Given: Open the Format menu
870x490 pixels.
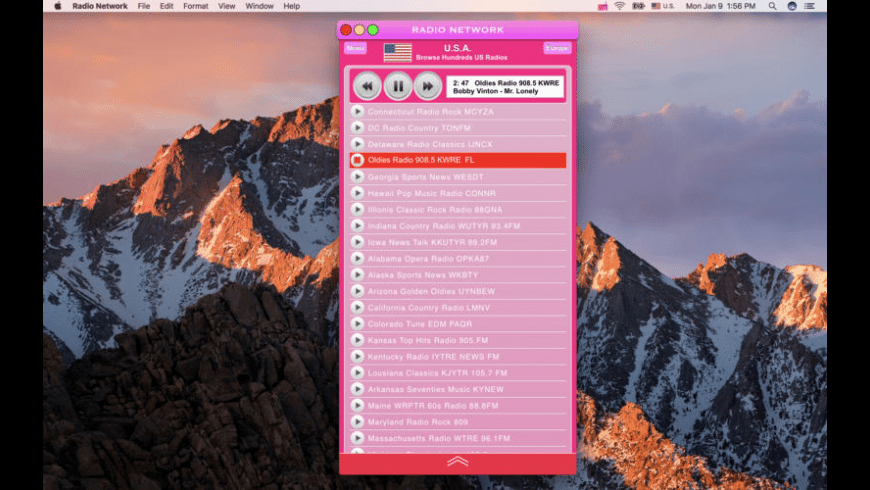Looking at the screenshot, I should 195,6.
